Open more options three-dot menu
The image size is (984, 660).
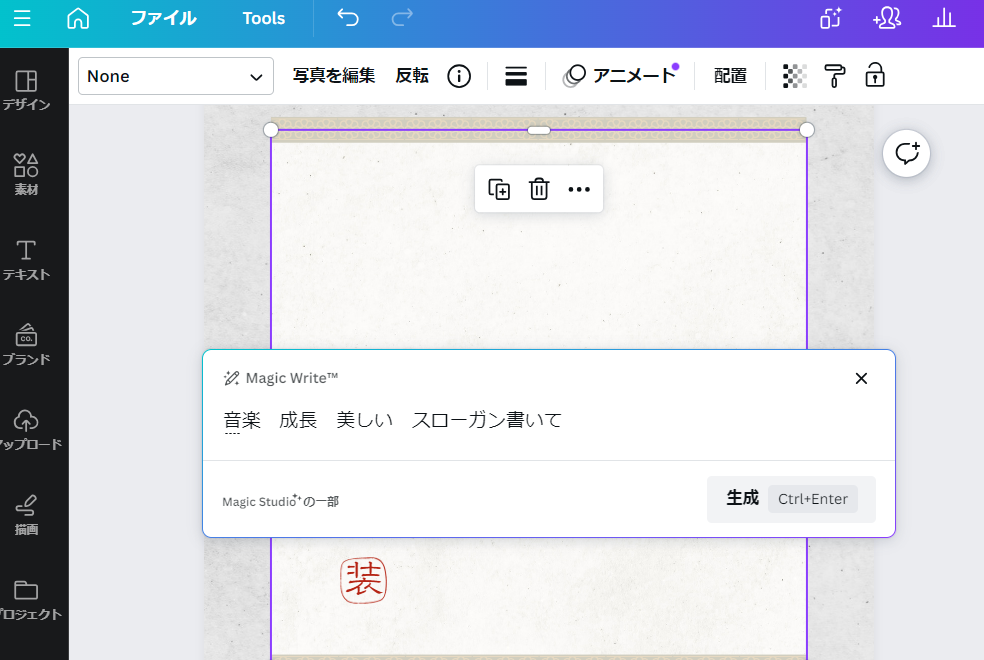(579, 189)
